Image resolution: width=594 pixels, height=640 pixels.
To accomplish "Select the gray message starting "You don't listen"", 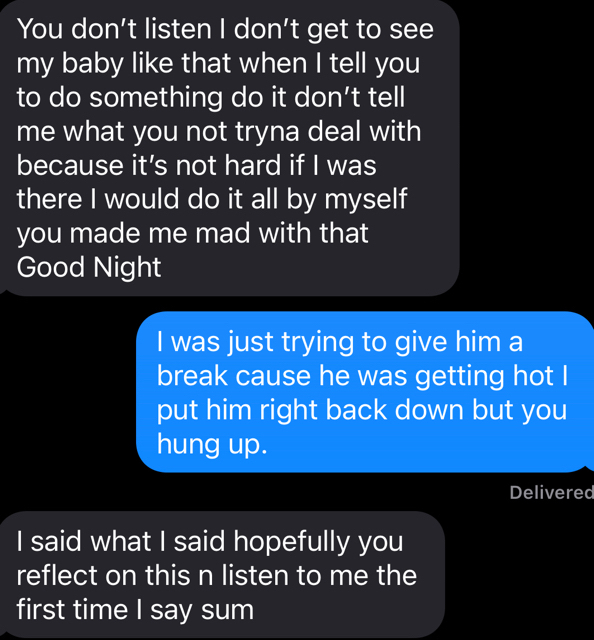I will (230, 148).
